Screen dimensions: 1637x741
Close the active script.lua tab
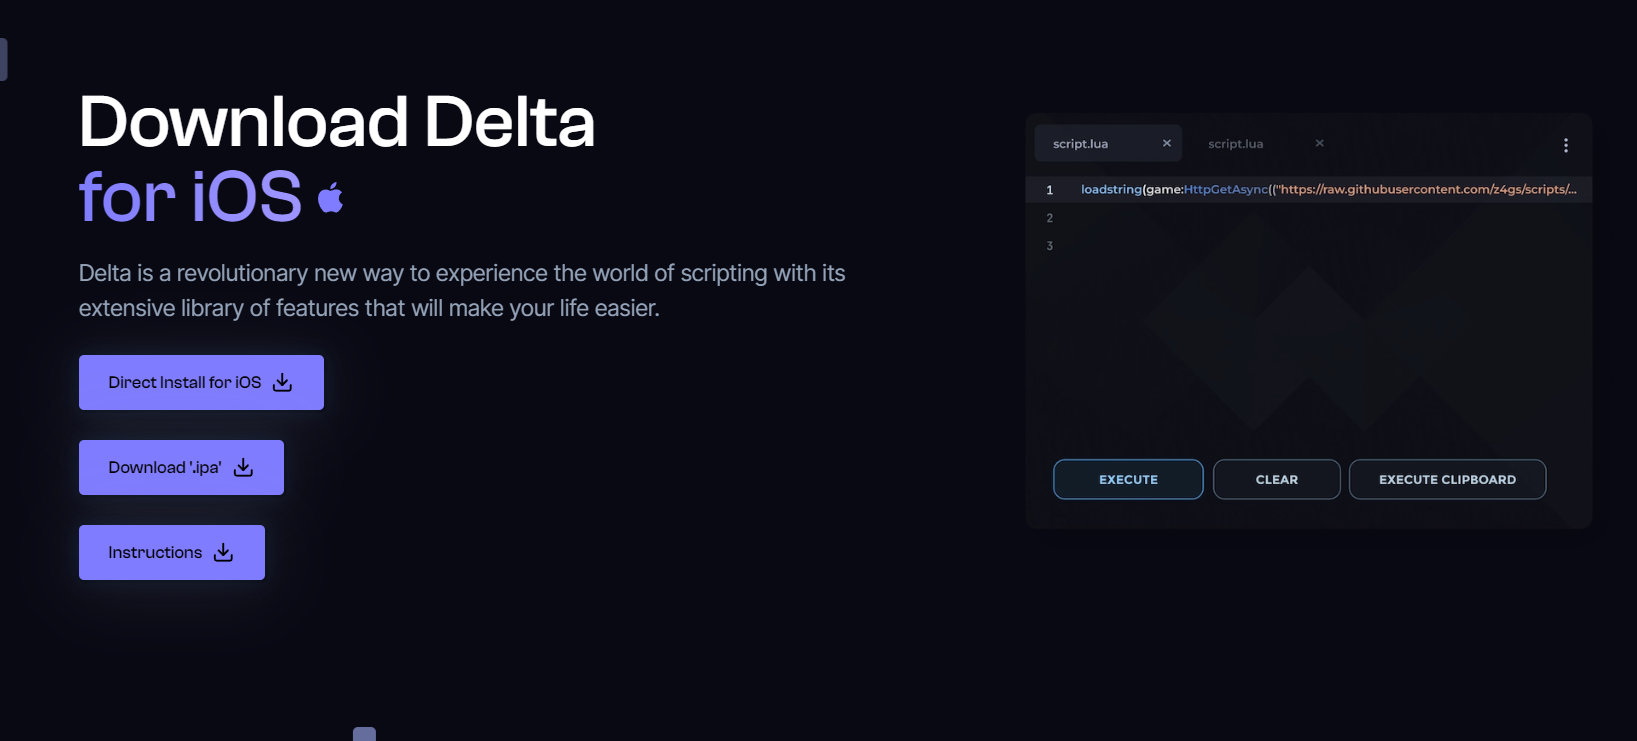click(1167, 143)
